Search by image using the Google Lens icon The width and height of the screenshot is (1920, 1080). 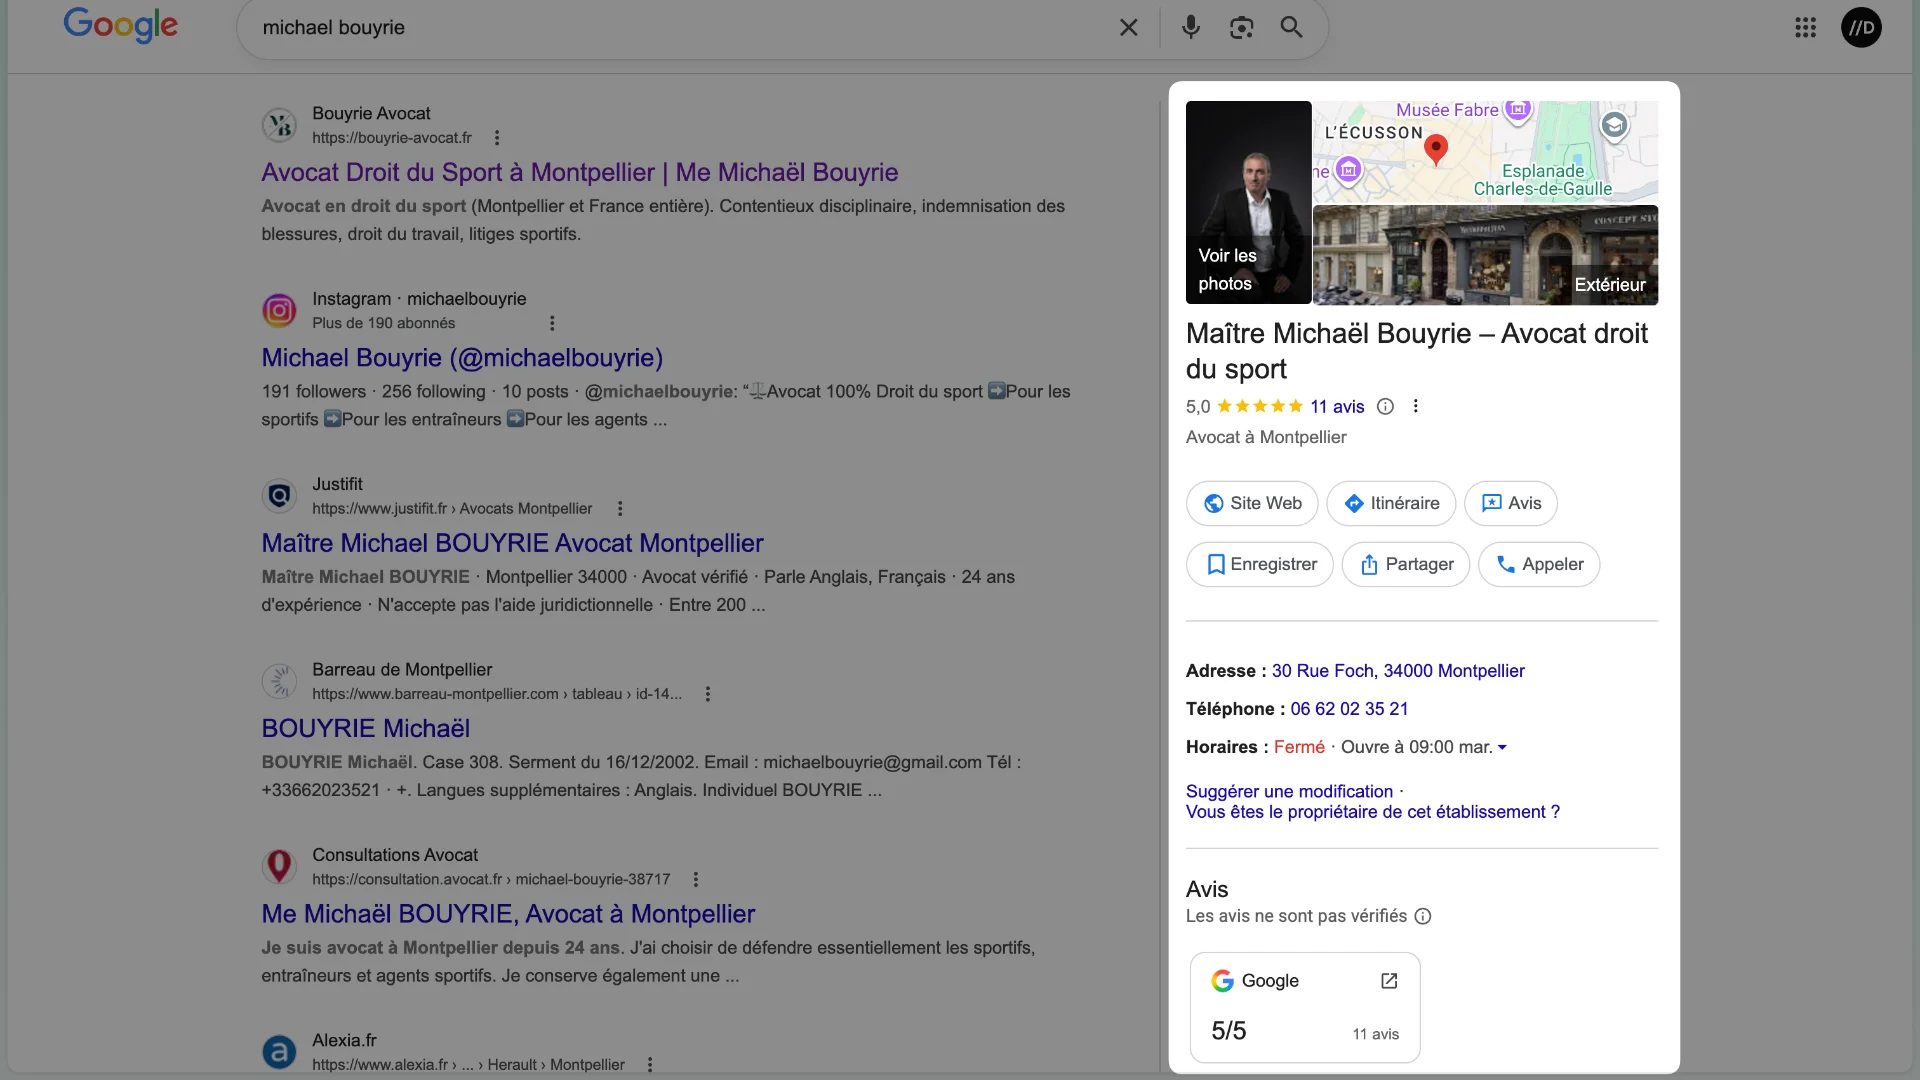tap(1240, 27)
